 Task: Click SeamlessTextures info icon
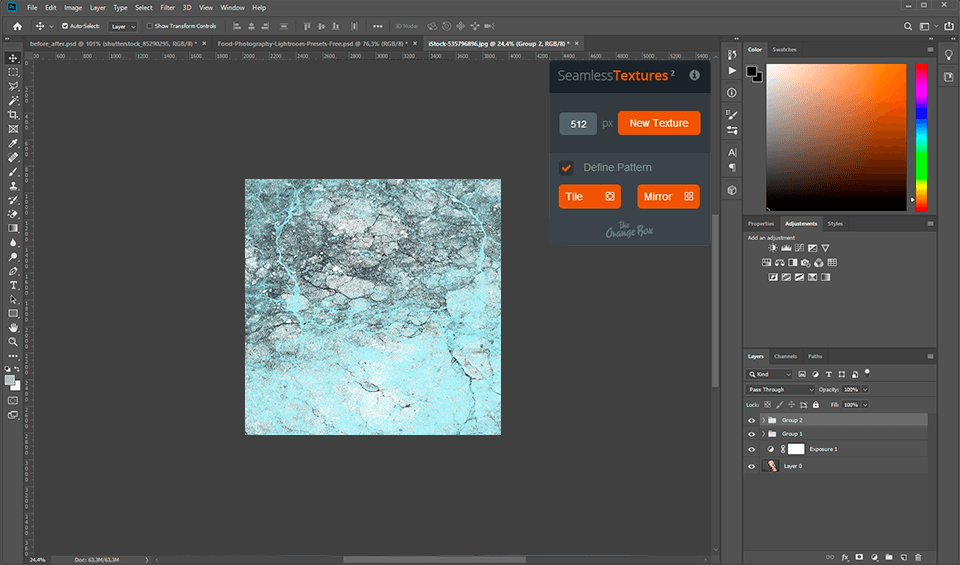point(694,75)
